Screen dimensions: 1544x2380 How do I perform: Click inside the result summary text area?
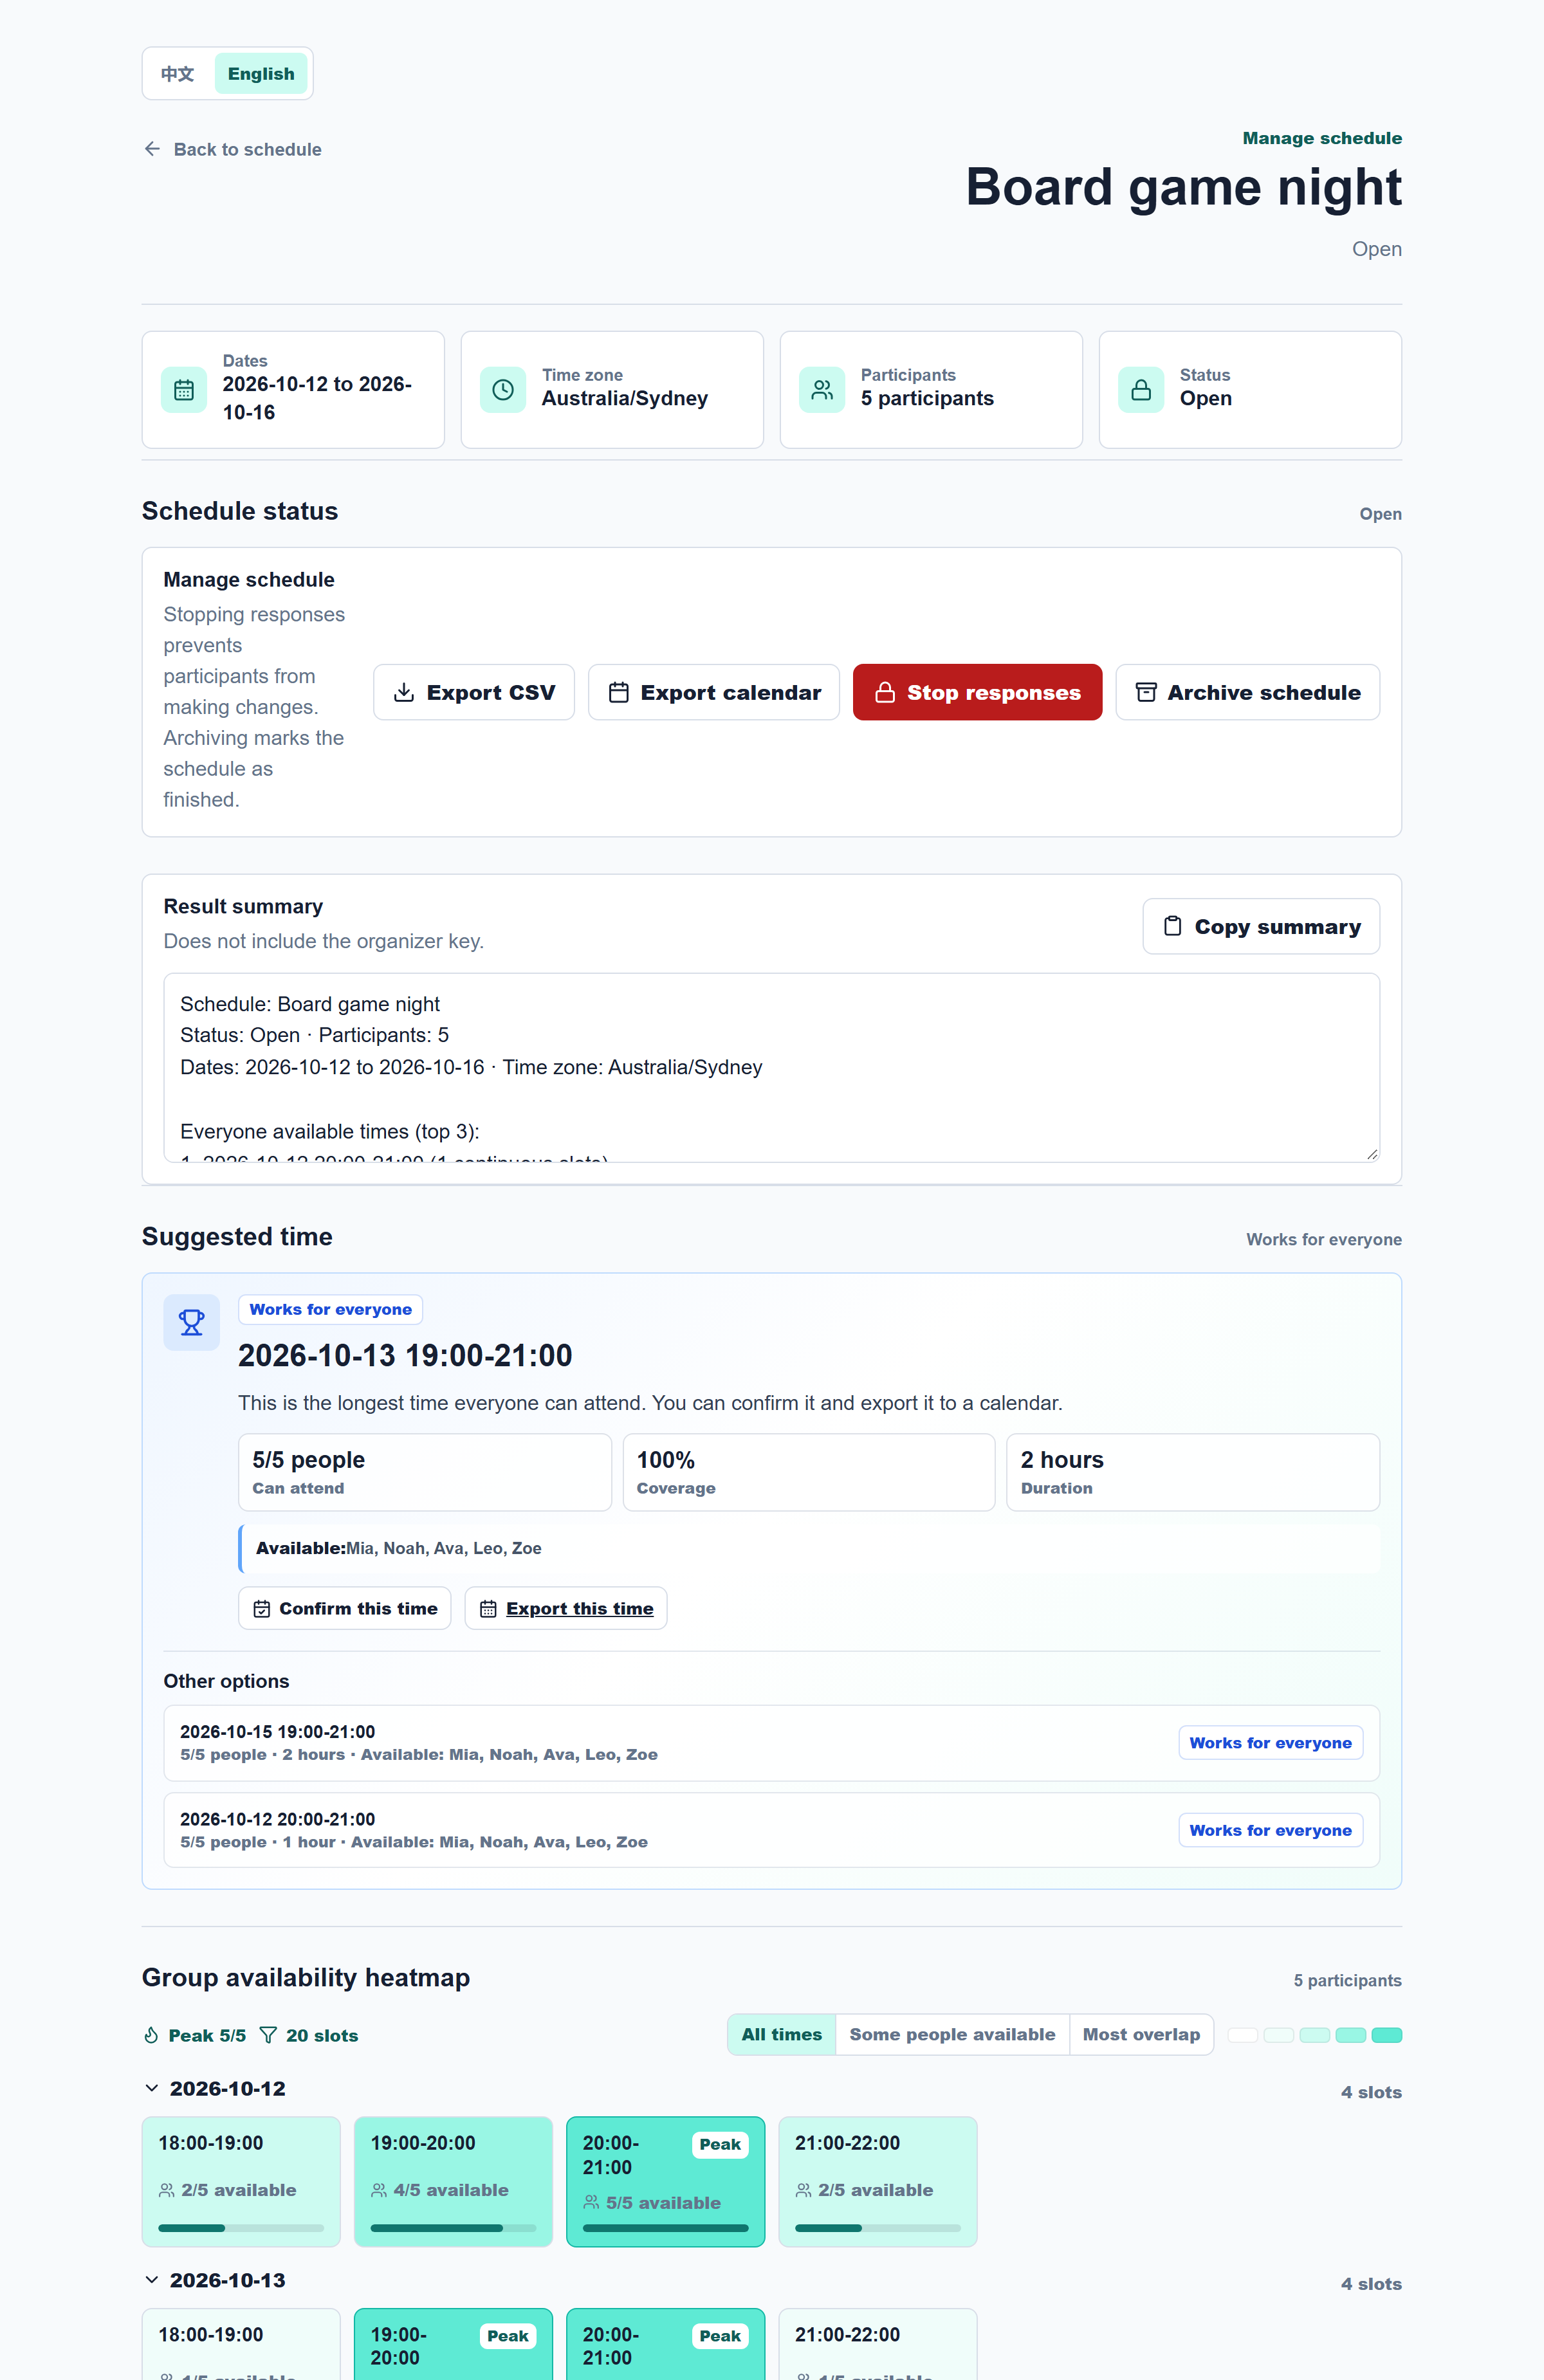click(772, 1067)
